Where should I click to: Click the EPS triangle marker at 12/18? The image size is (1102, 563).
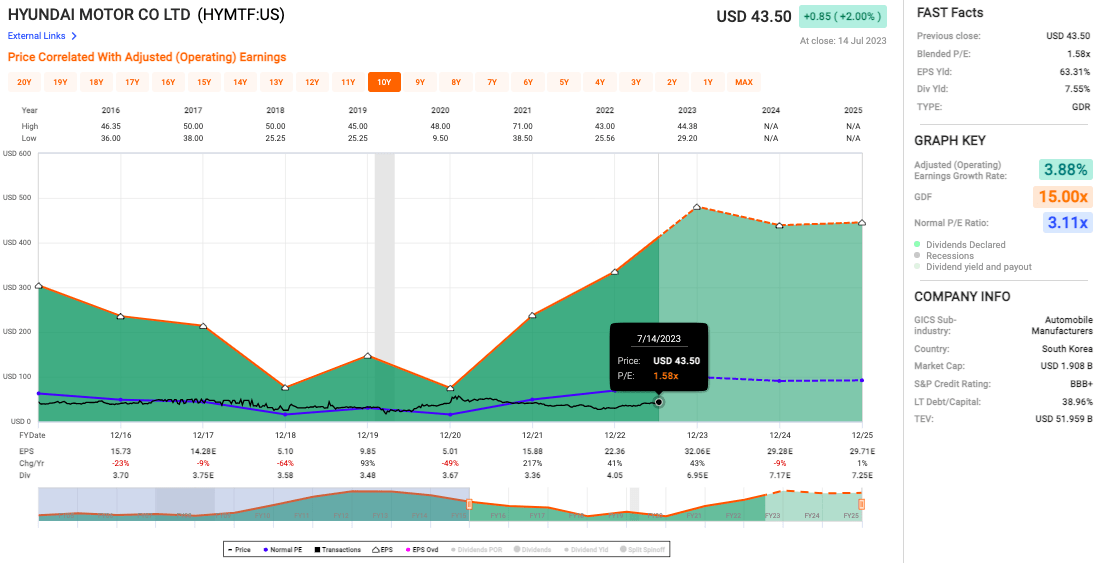[x=285, y=387]
